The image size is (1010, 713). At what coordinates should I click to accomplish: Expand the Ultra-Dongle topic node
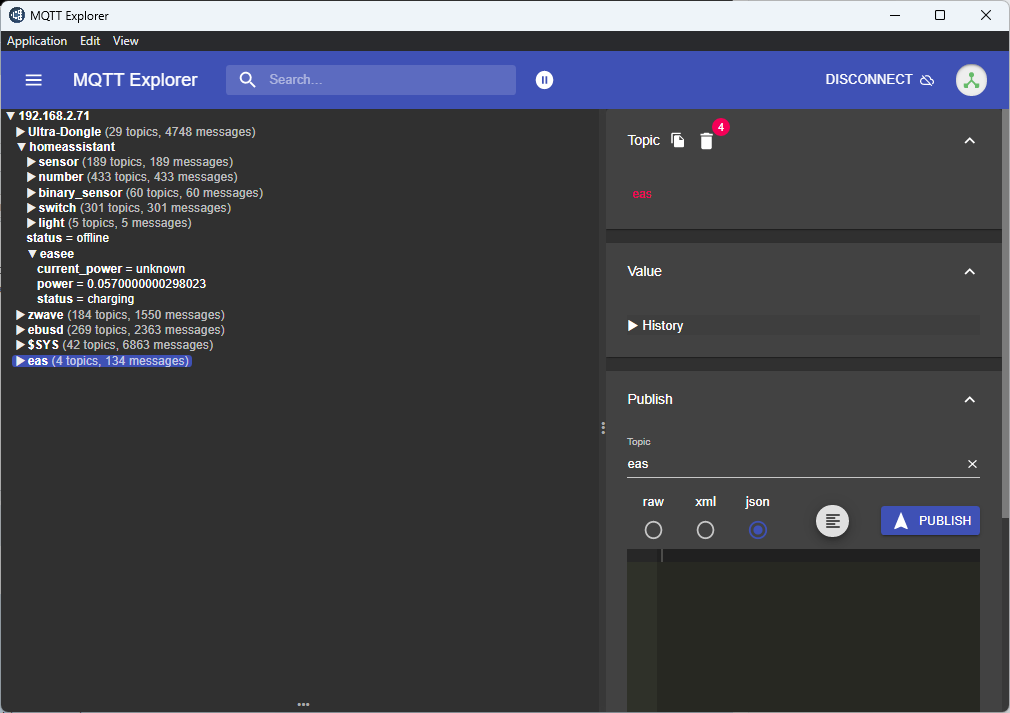[21, 132]
